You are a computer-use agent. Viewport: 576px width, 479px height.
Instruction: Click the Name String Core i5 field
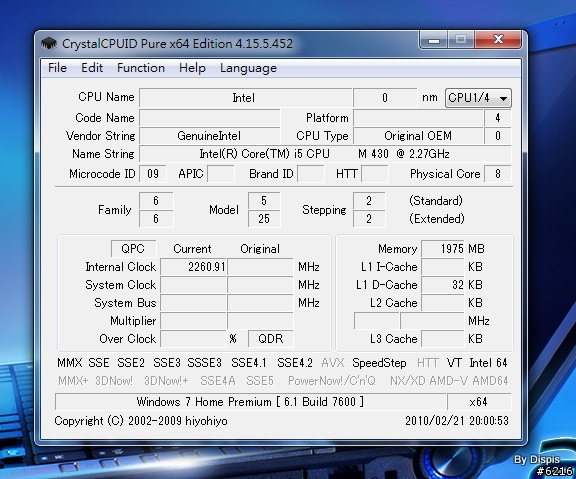(x=325, y=154)
